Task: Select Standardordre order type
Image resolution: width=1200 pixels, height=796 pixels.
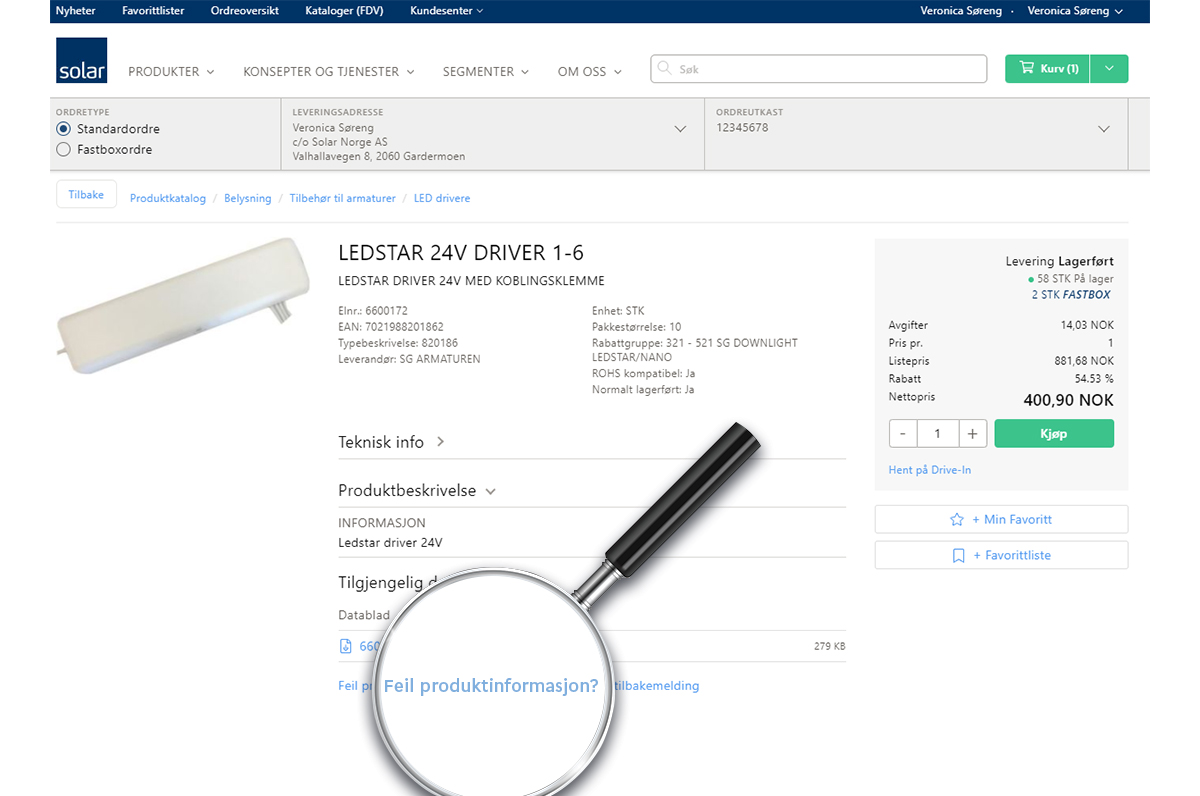Action: click(x=64, y=129)
